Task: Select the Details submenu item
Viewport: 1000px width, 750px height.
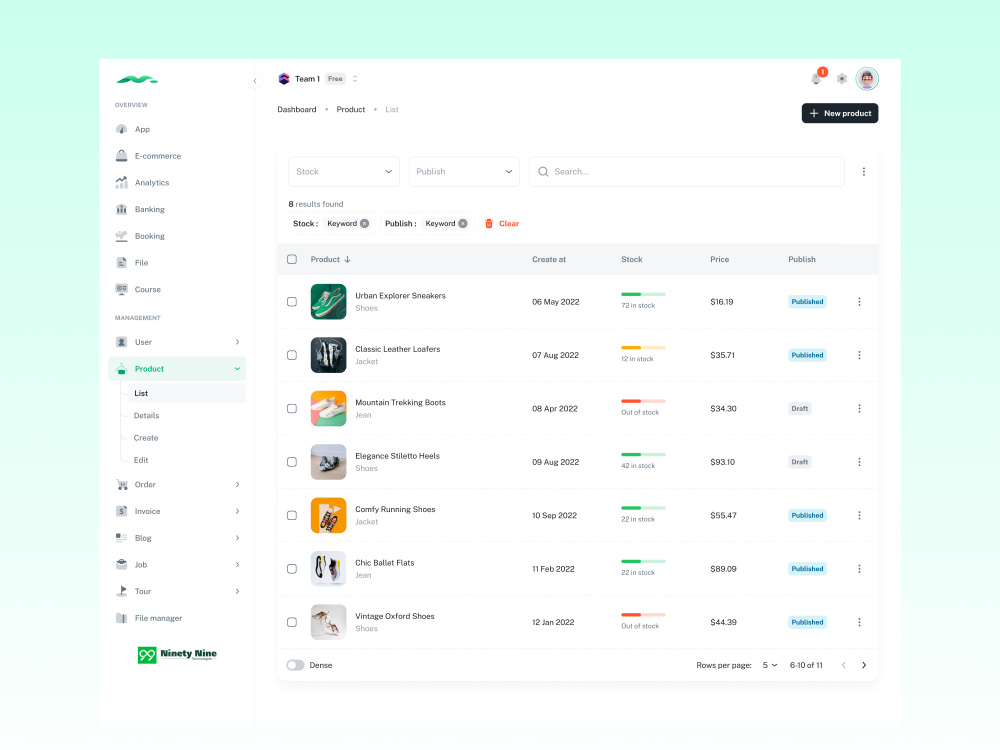Action: pos(186,416)
